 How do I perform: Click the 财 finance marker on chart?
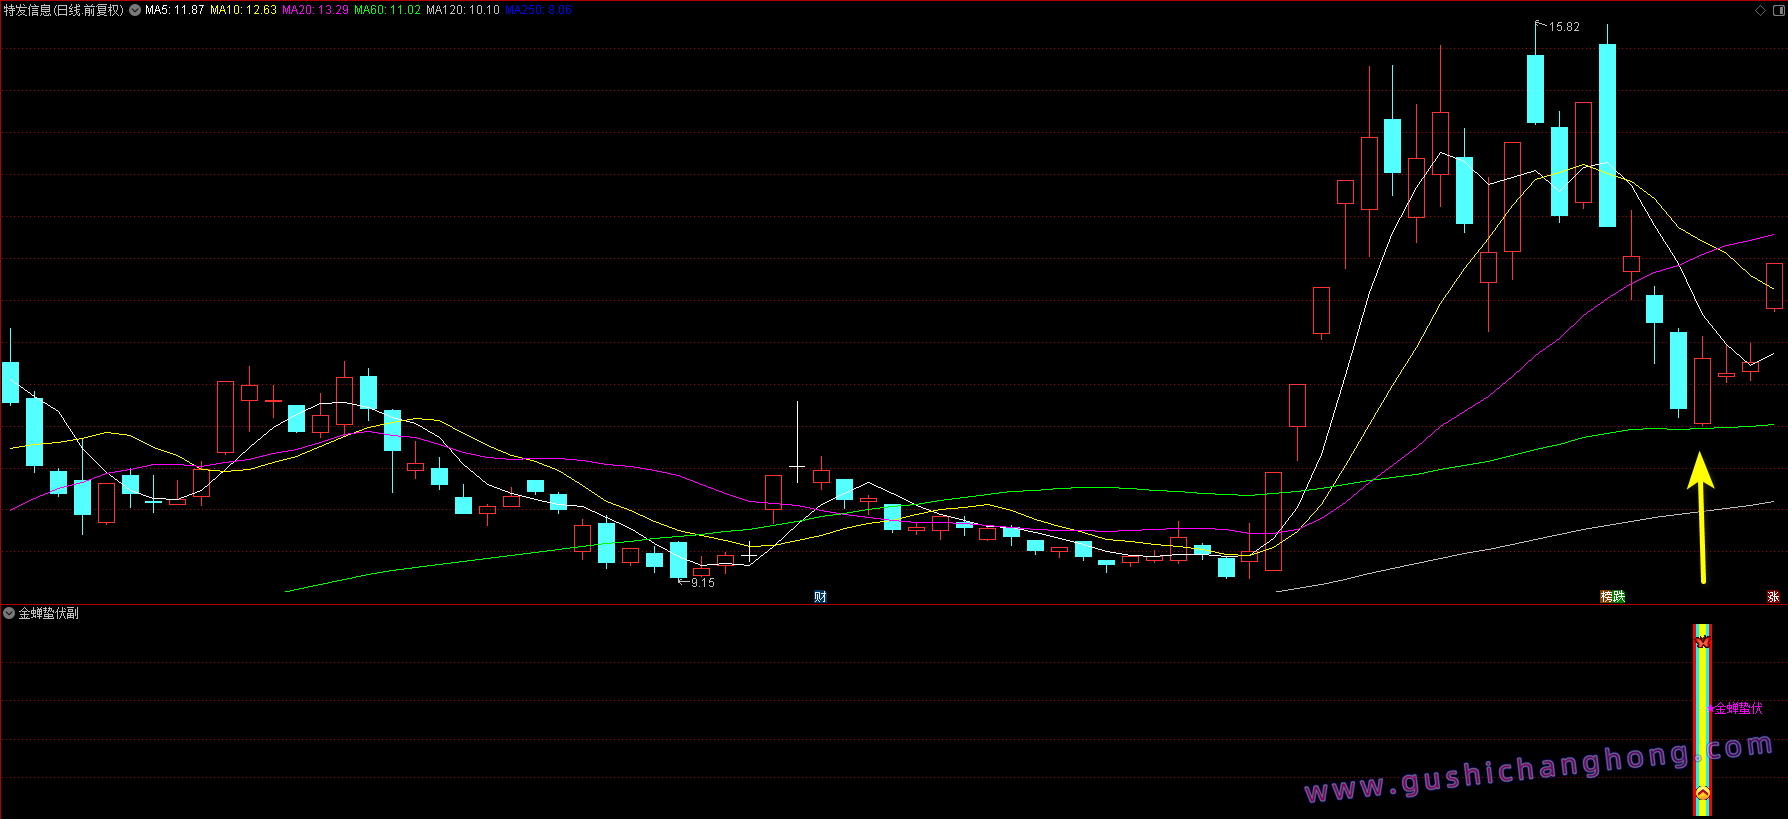click(820, 597)
